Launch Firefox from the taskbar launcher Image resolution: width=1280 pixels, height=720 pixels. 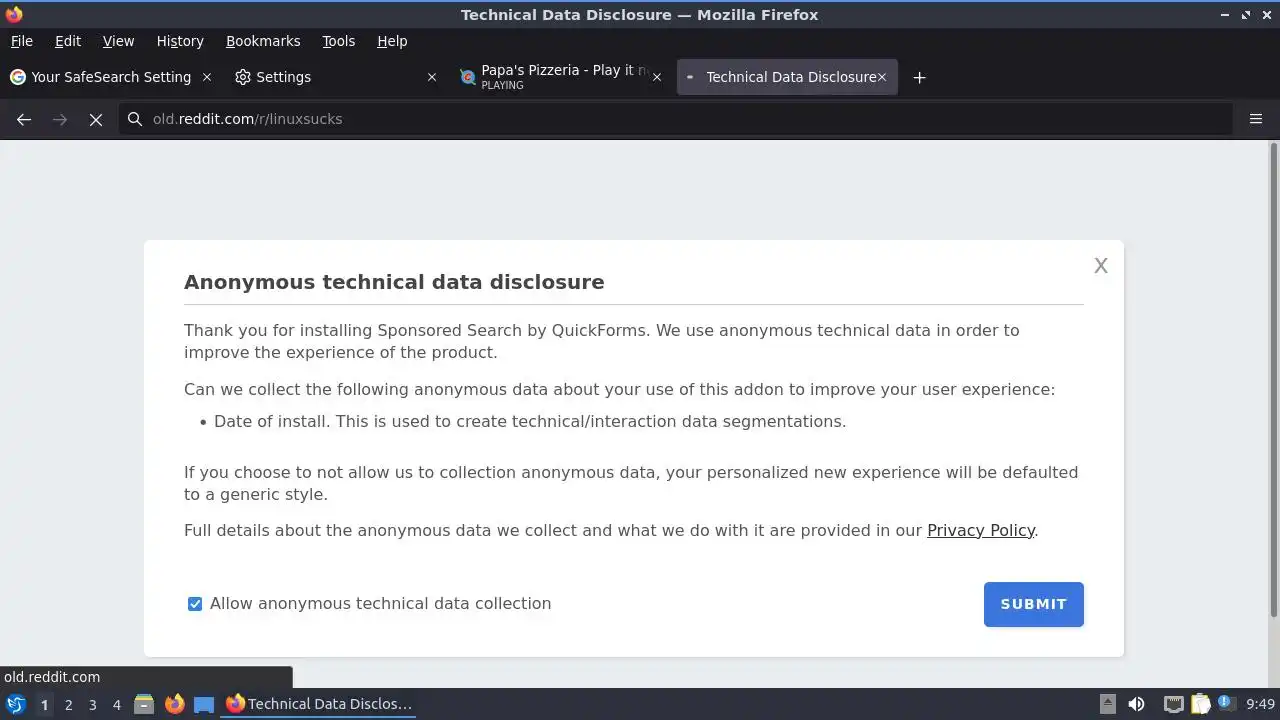click(x=174, y=704)
